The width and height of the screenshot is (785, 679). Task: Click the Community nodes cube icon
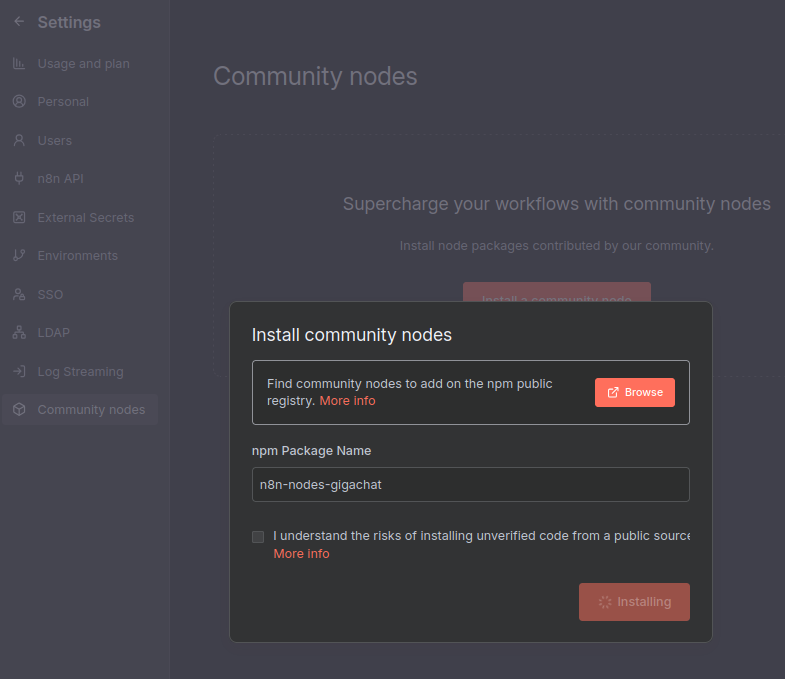19,410
